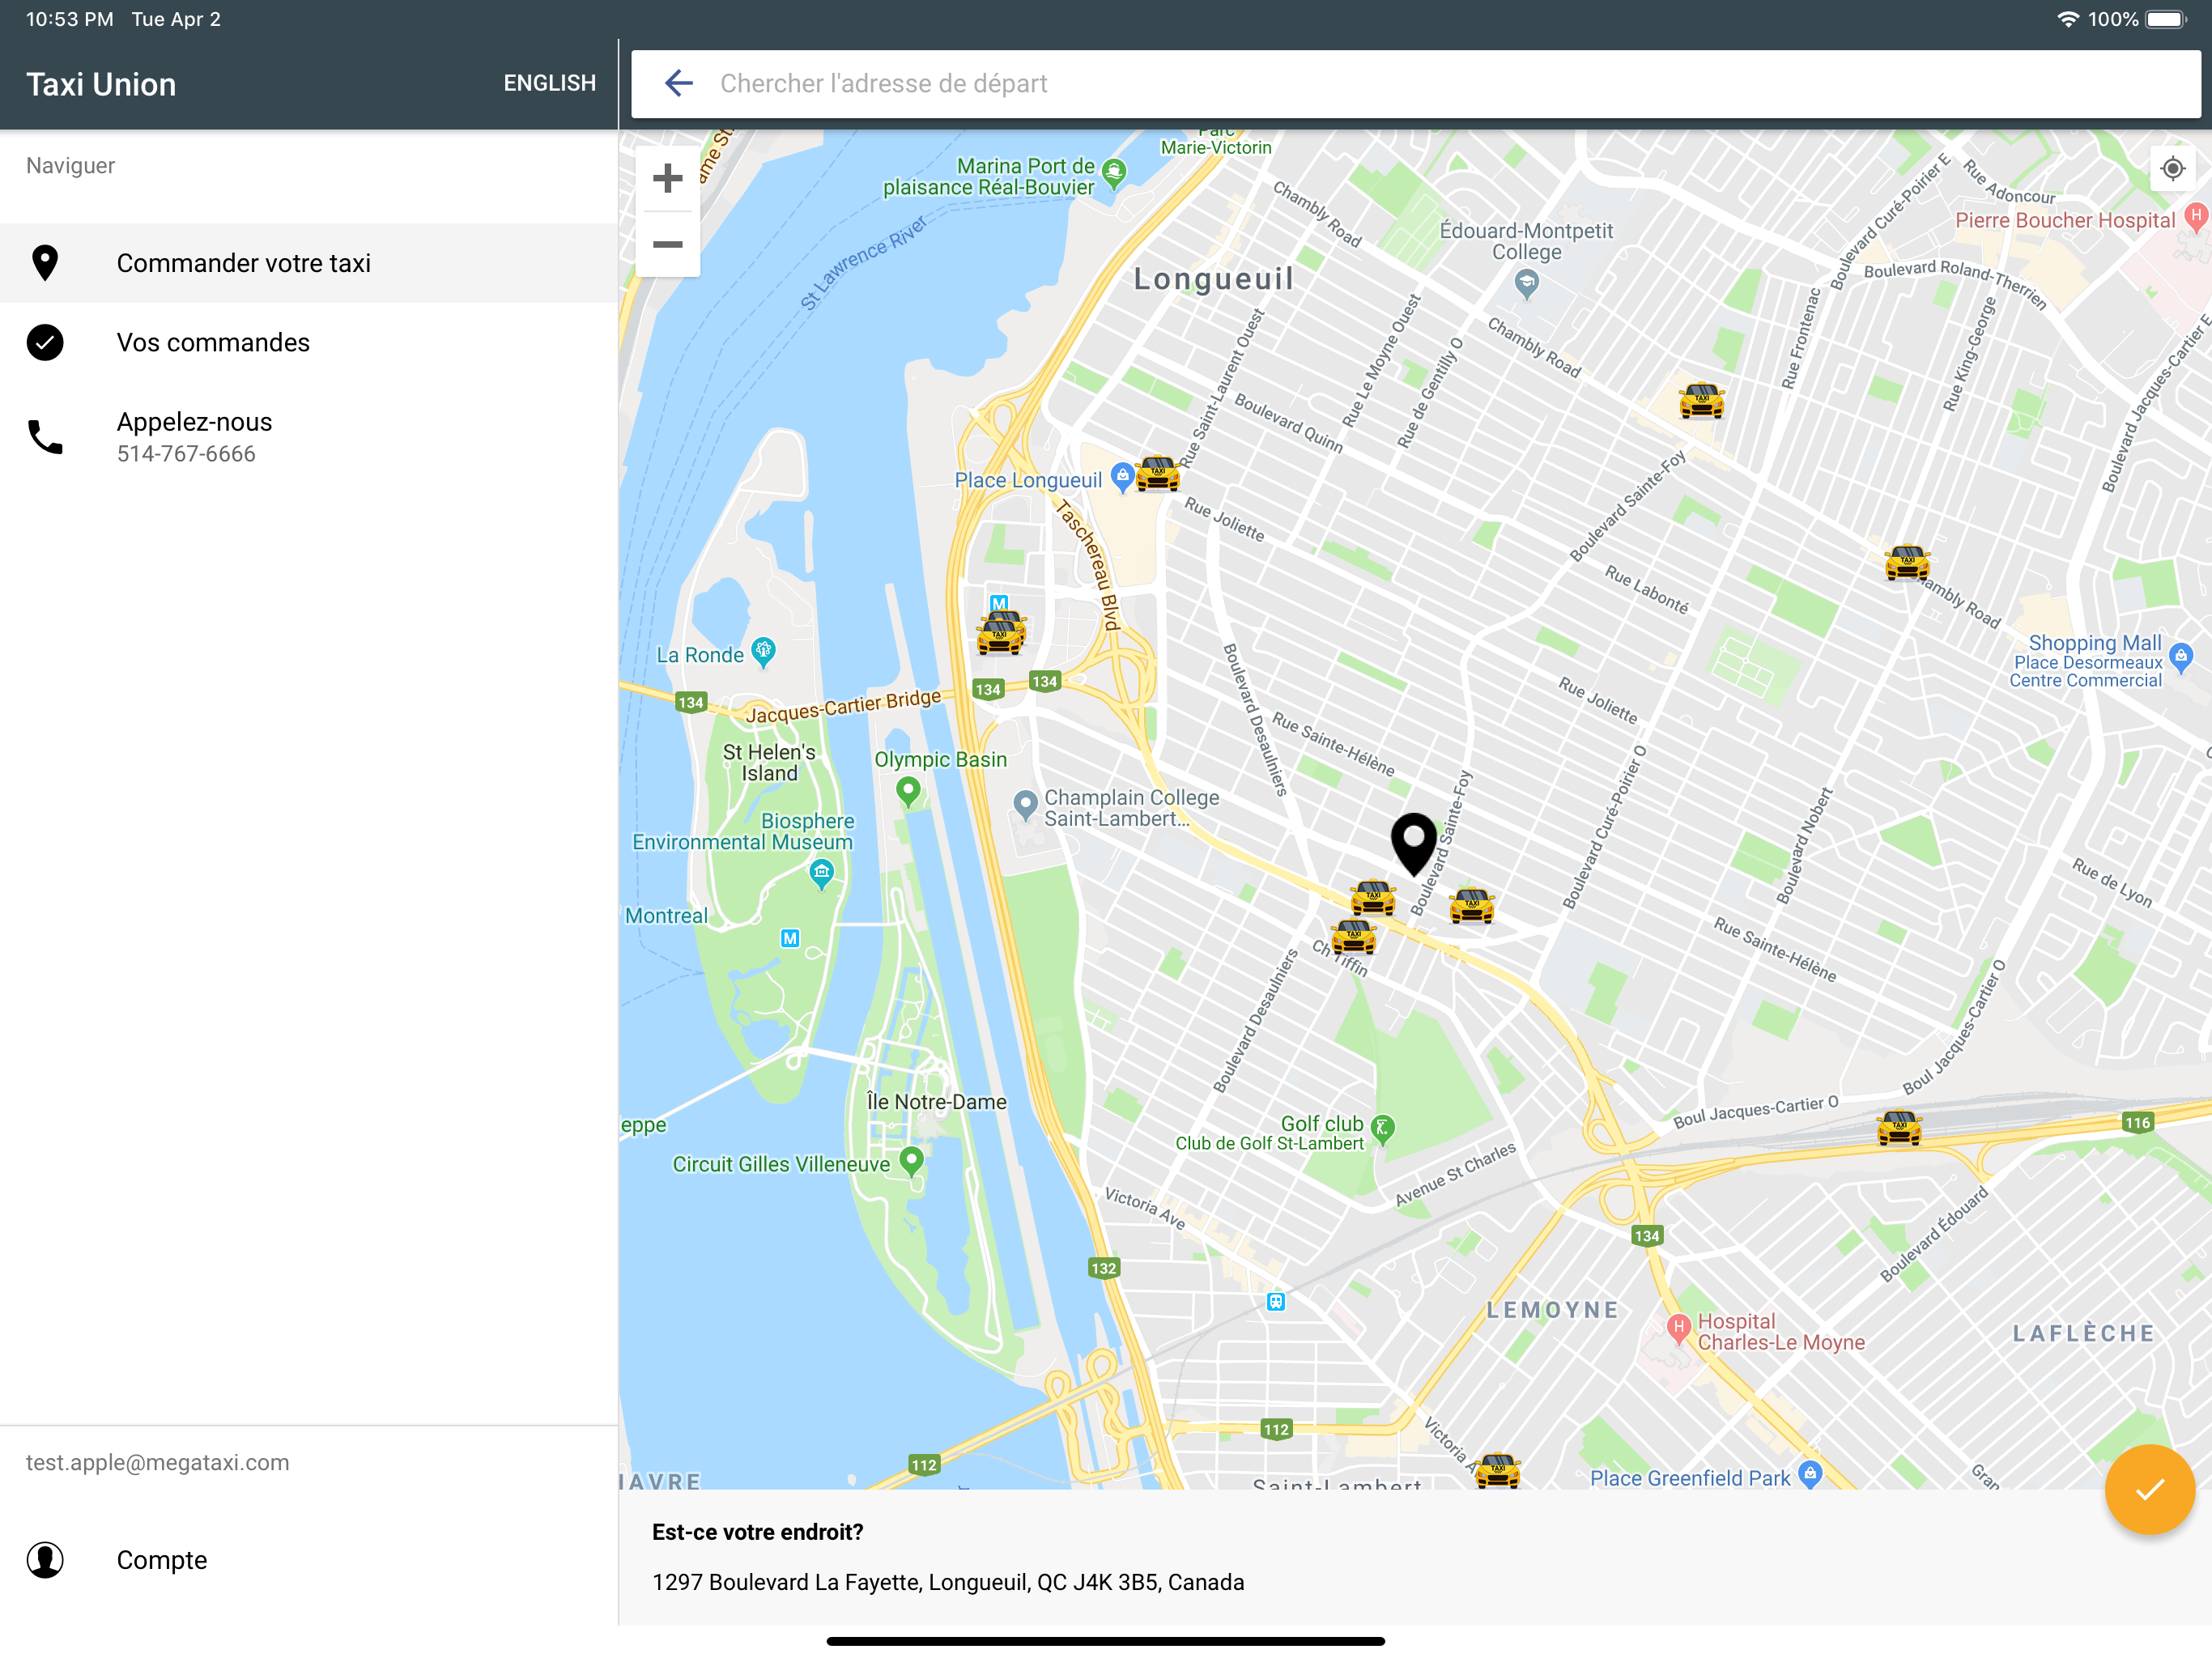Screen dimensions: 2212x1658
Task: Switch the language to ENGLISH
Action: coord(549,83)
